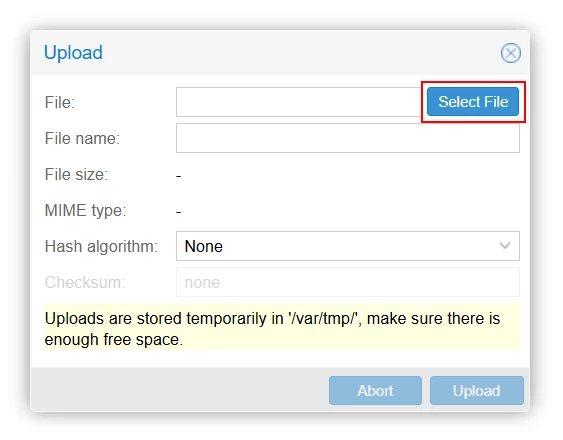Click the Abort button
563x440 pixels.
pos(375,390)
